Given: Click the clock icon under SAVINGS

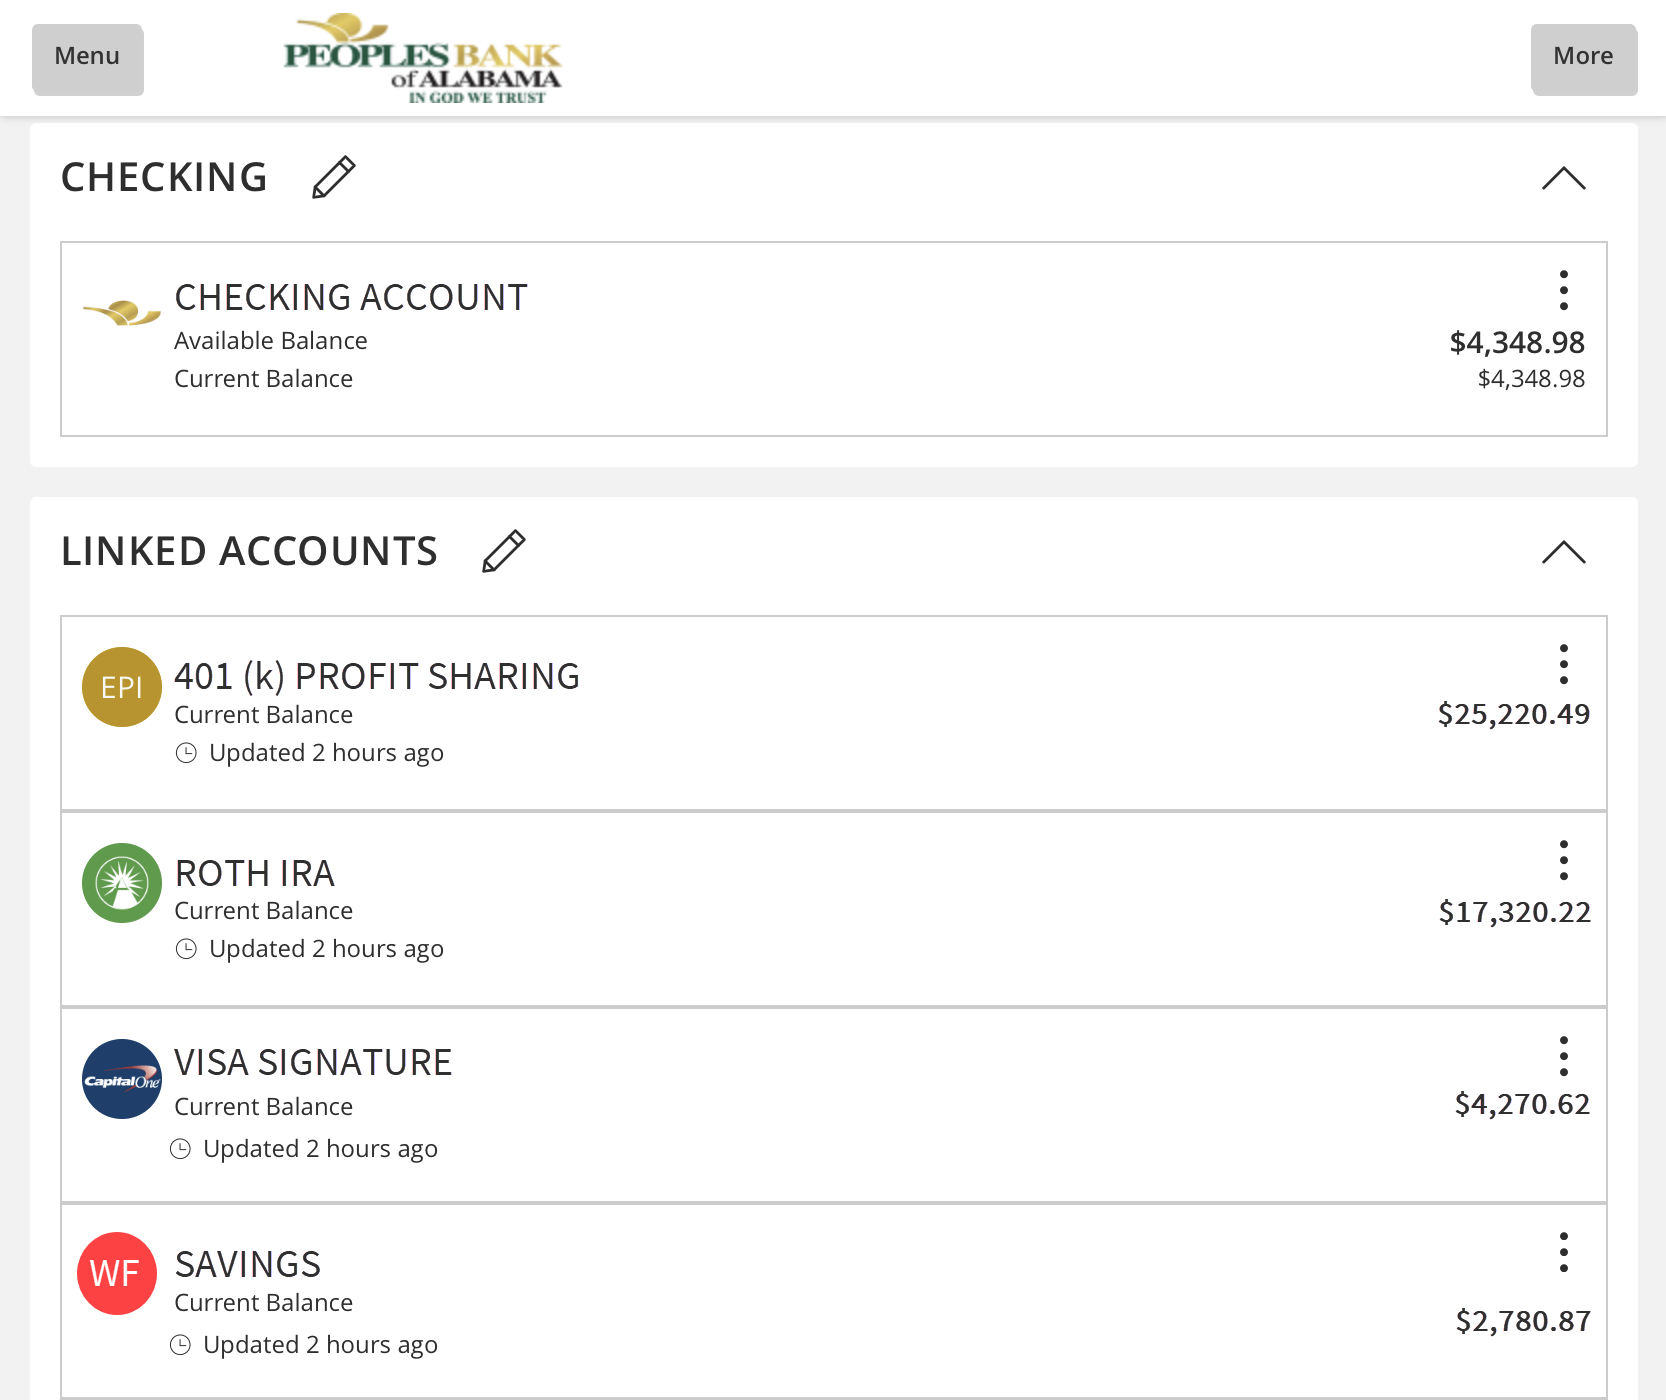Looking at the screenshot, I should (180, 1345).
